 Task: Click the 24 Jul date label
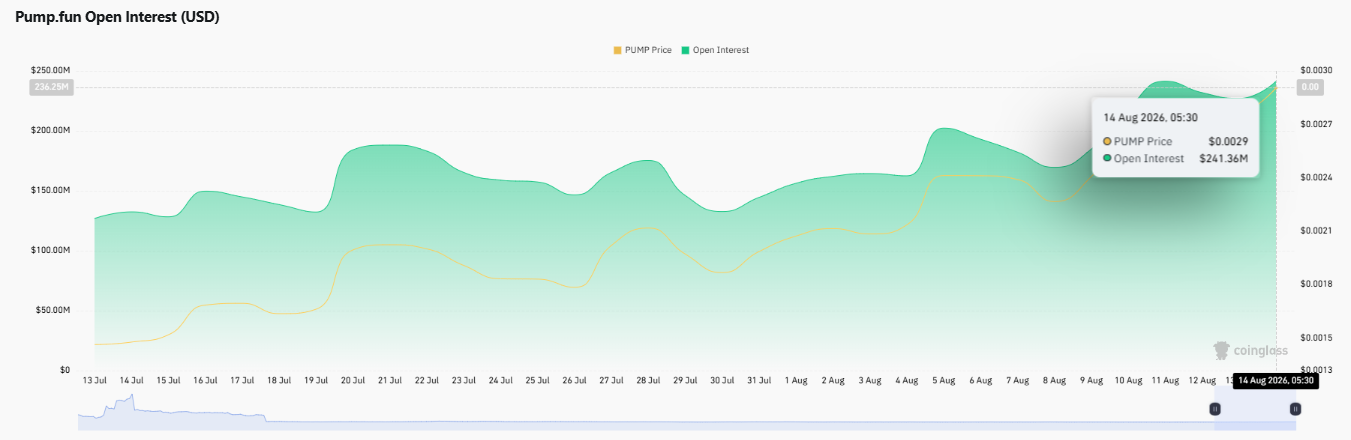tap(501, 381)
